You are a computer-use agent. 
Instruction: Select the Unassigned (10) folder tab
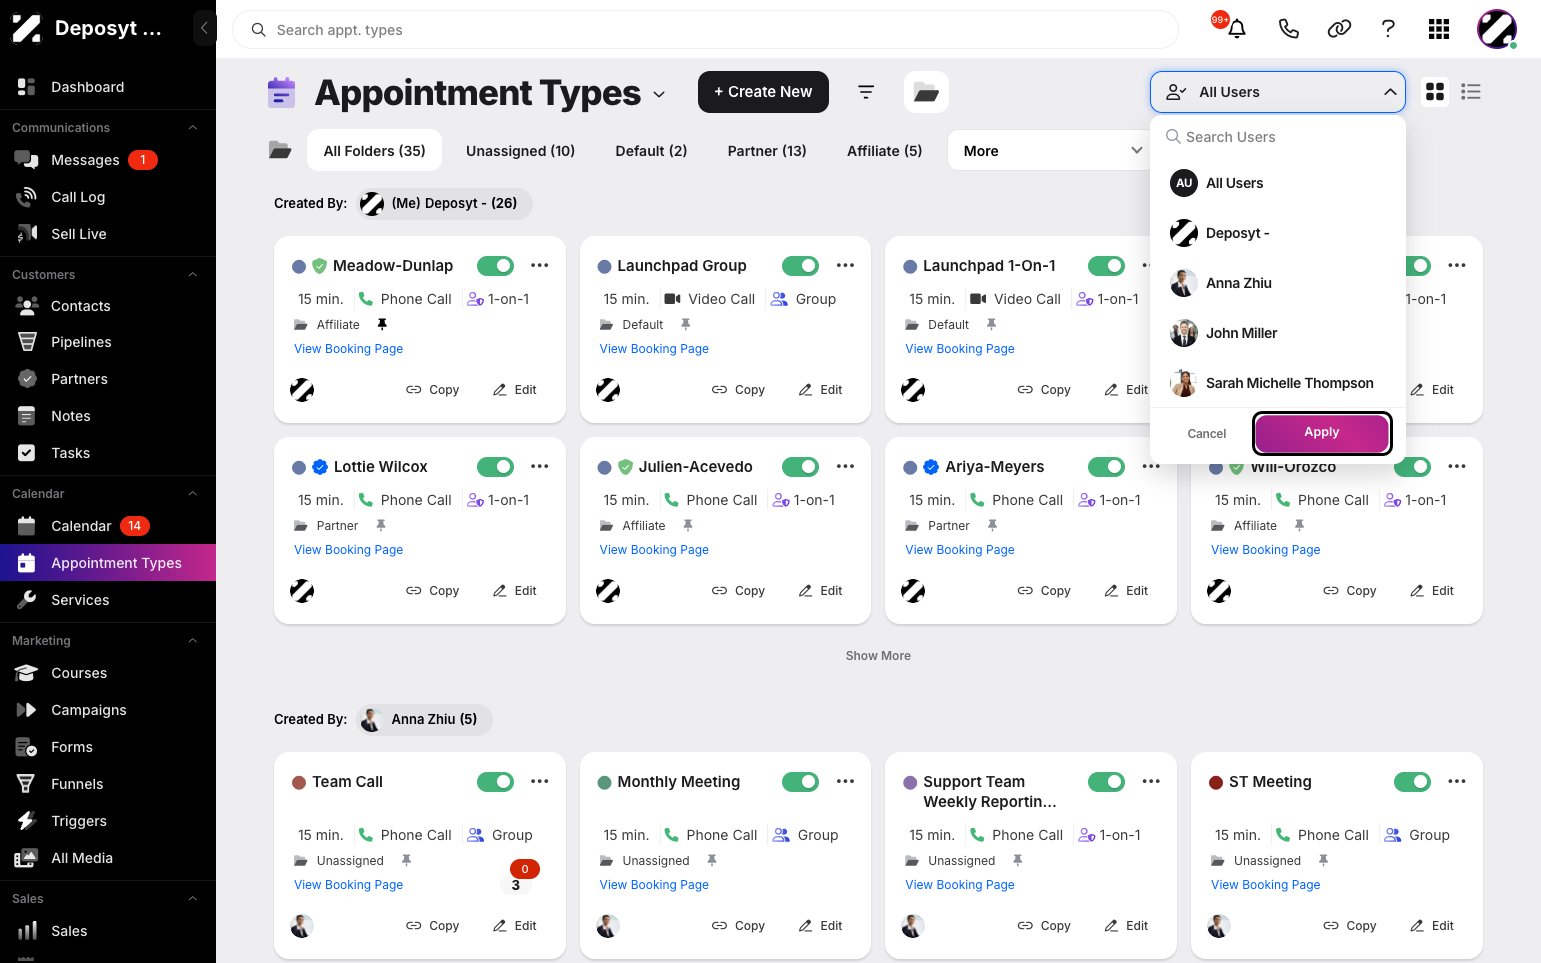coord(520,151)
